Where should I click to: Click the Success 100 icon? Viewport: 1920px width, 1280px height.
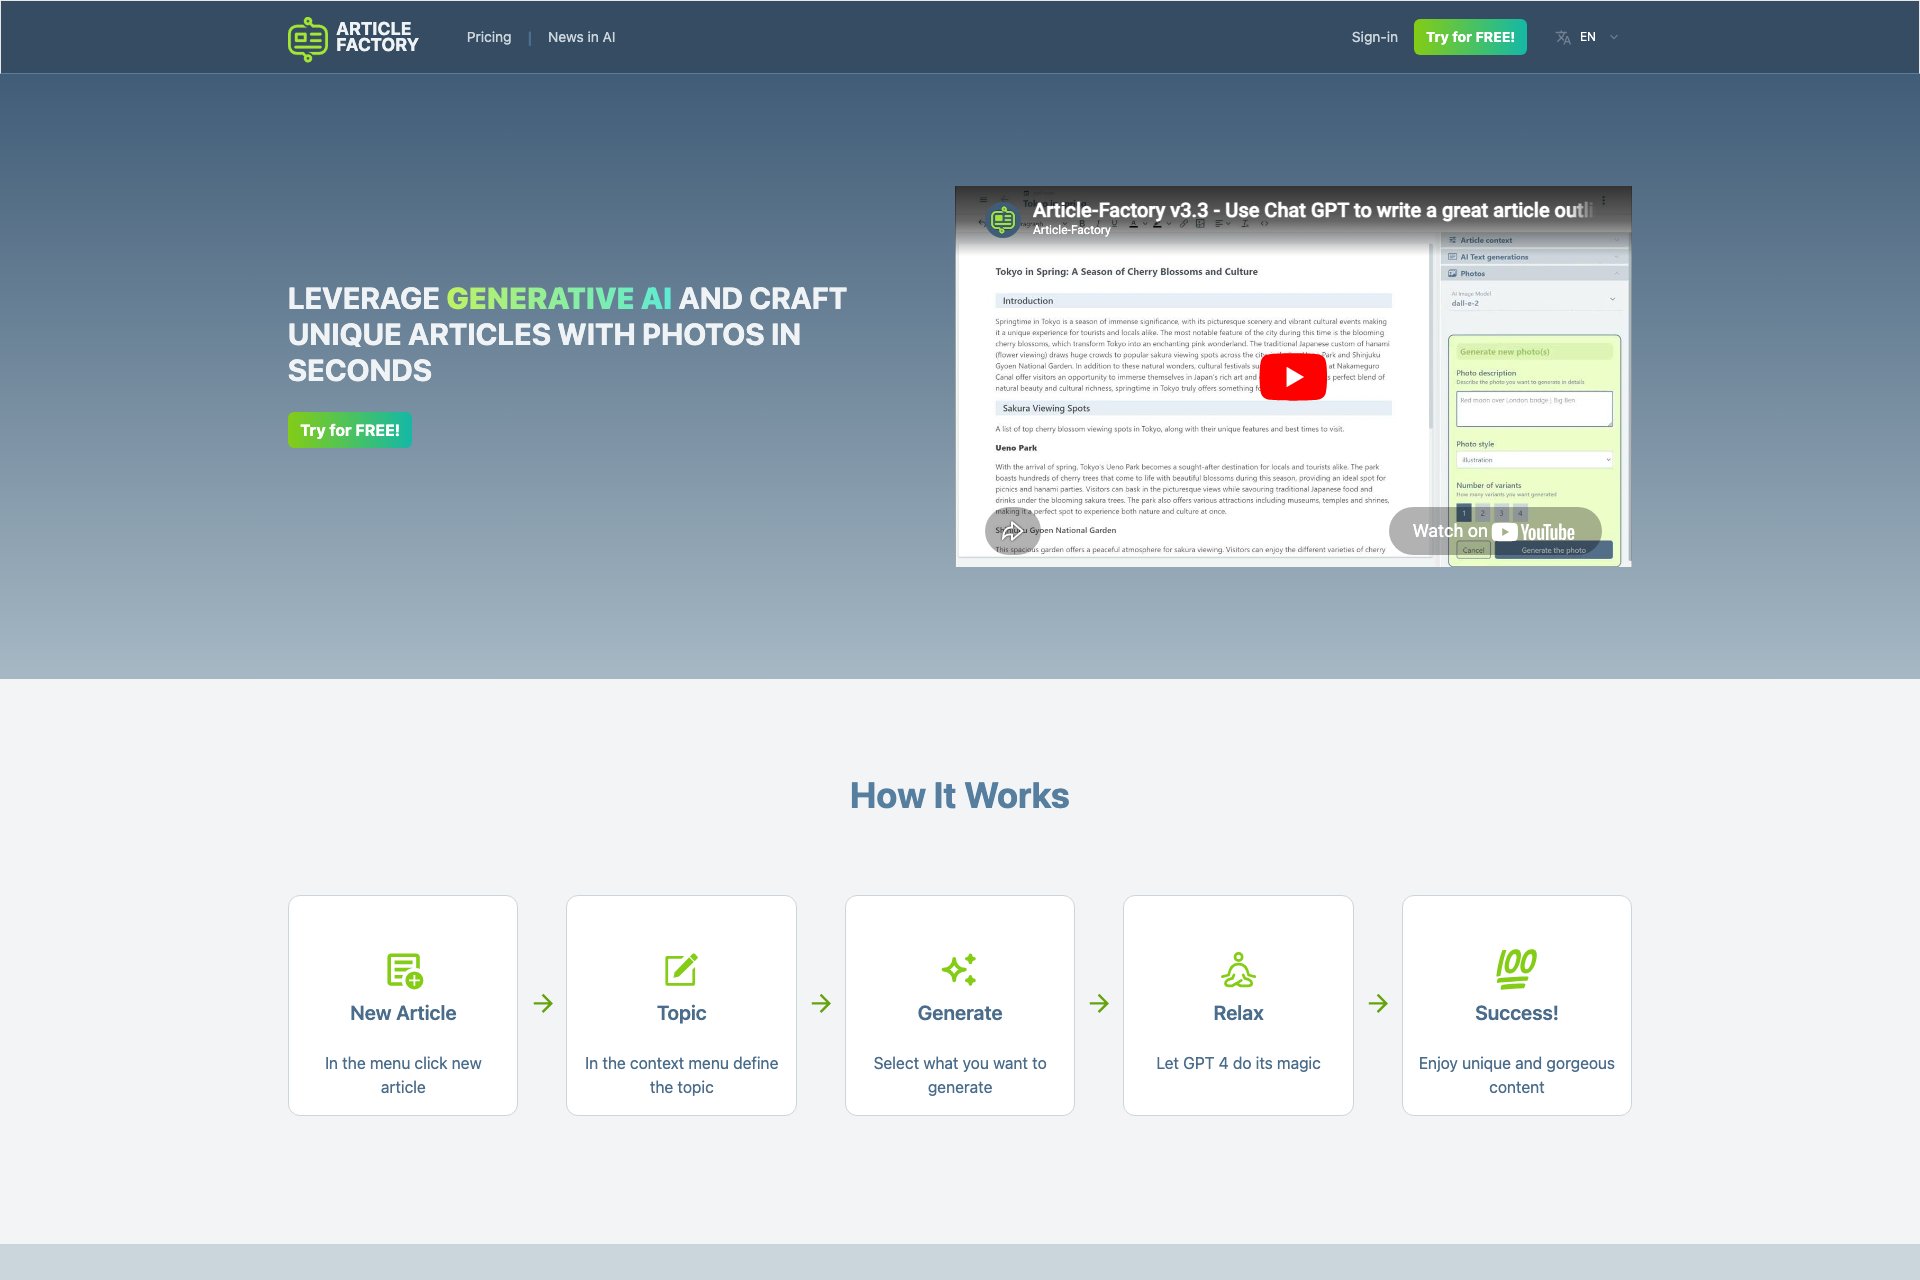pyautogui.click(x=1516, y=968)
